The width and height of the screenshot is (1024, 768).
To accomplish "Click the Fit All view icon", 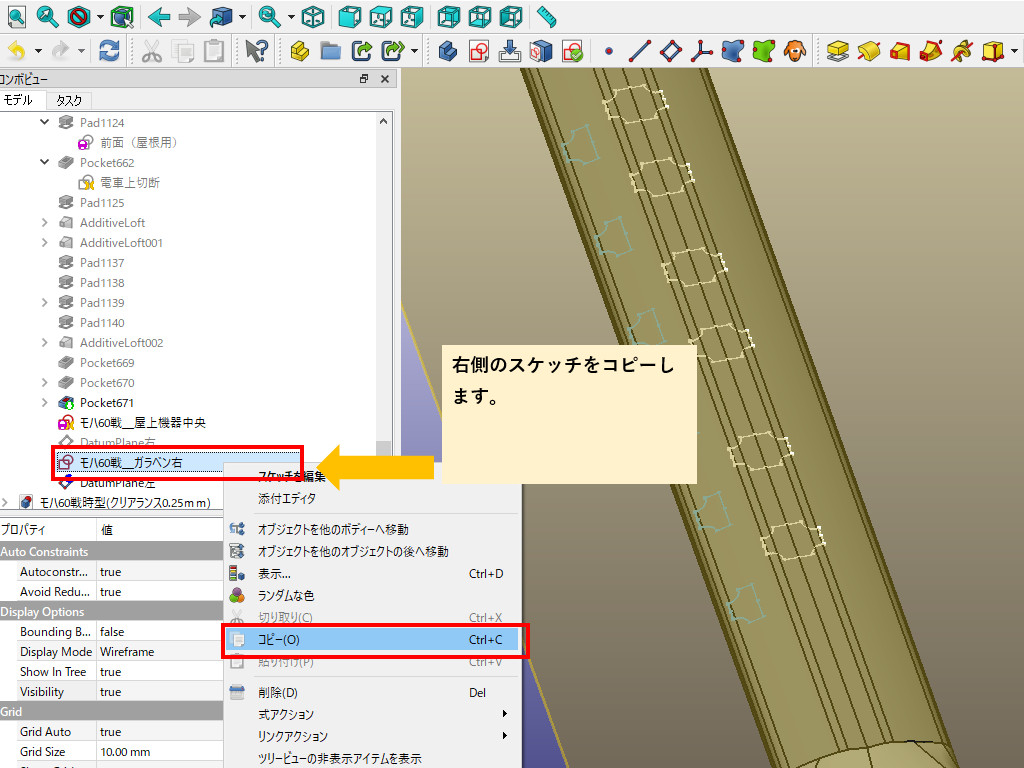I will click(15, 16).
